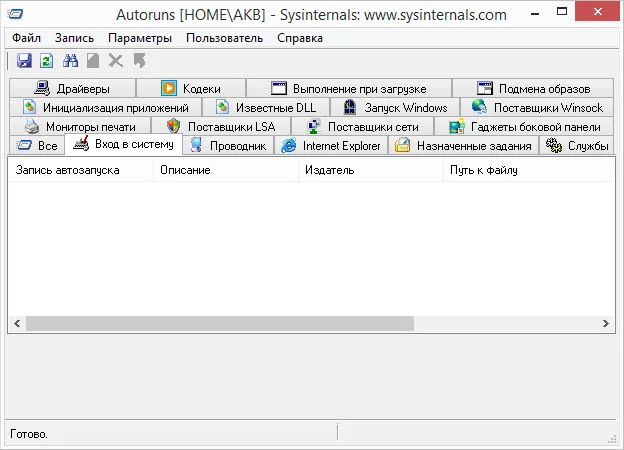The image size is (624, 450).
Task: Minimize the Autoruns window
Action: tap(535, 14)
